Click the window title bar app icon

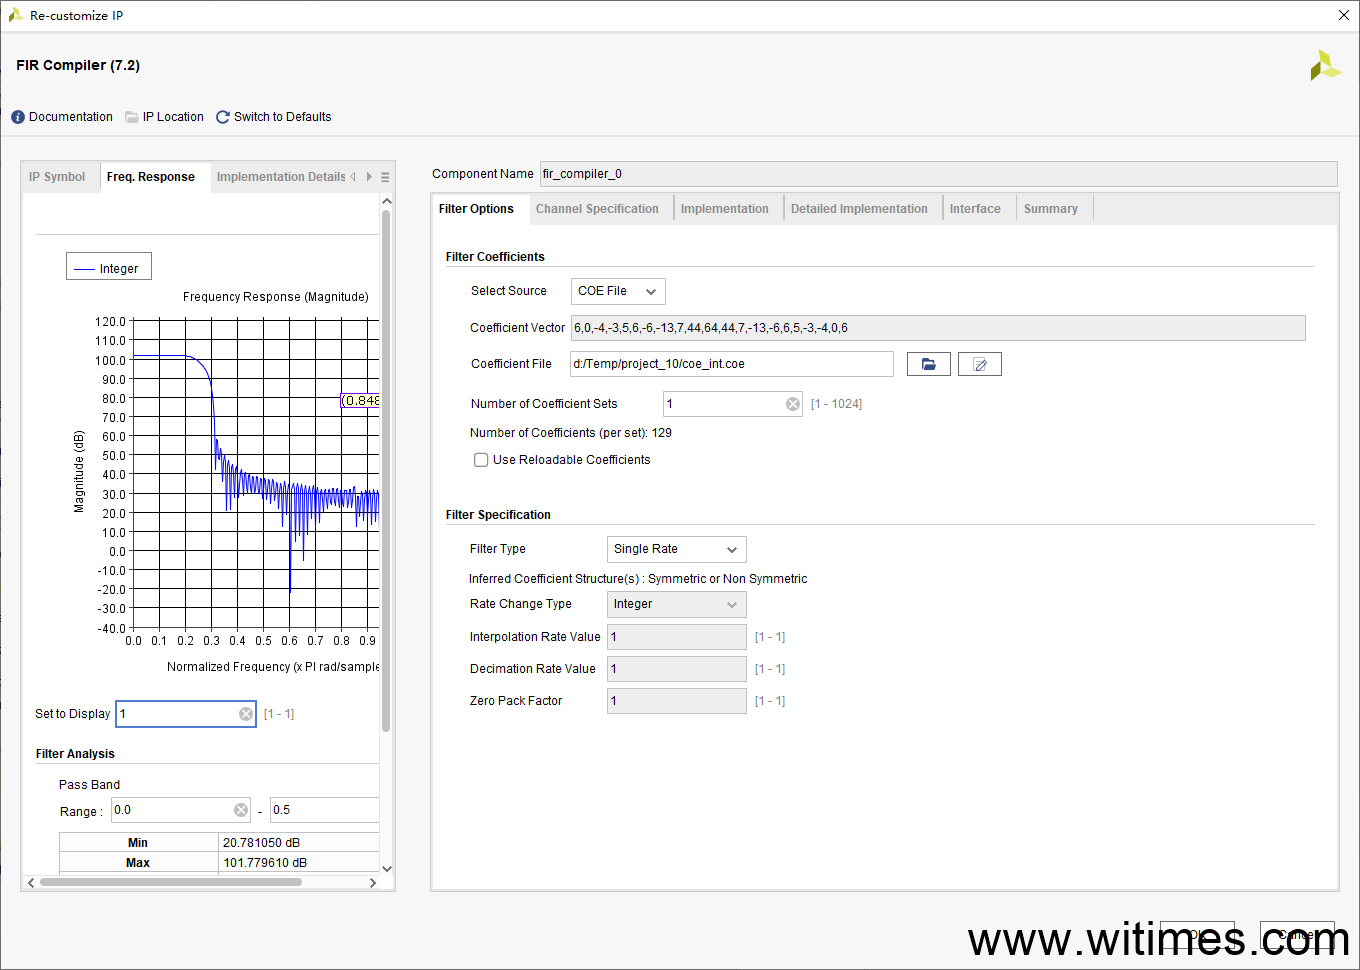tap(15, 15)
